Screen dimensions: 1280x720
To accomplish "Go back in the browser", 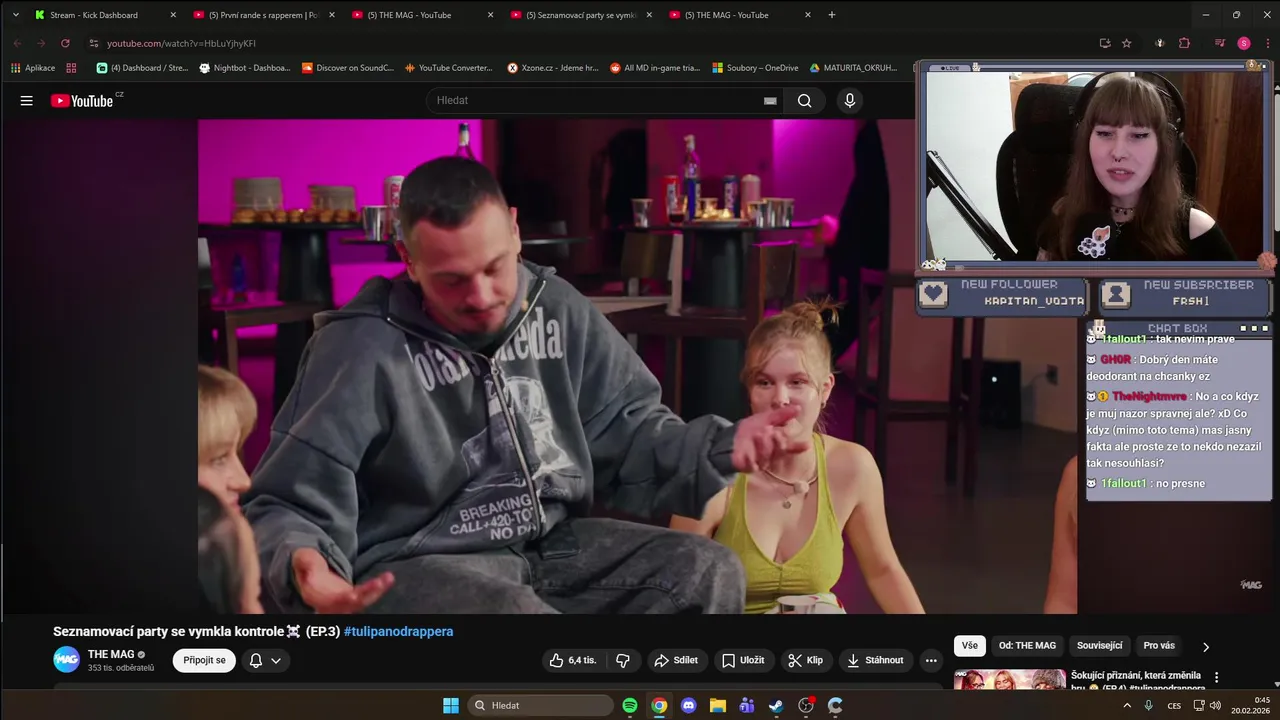I will (x=17, y=43).
